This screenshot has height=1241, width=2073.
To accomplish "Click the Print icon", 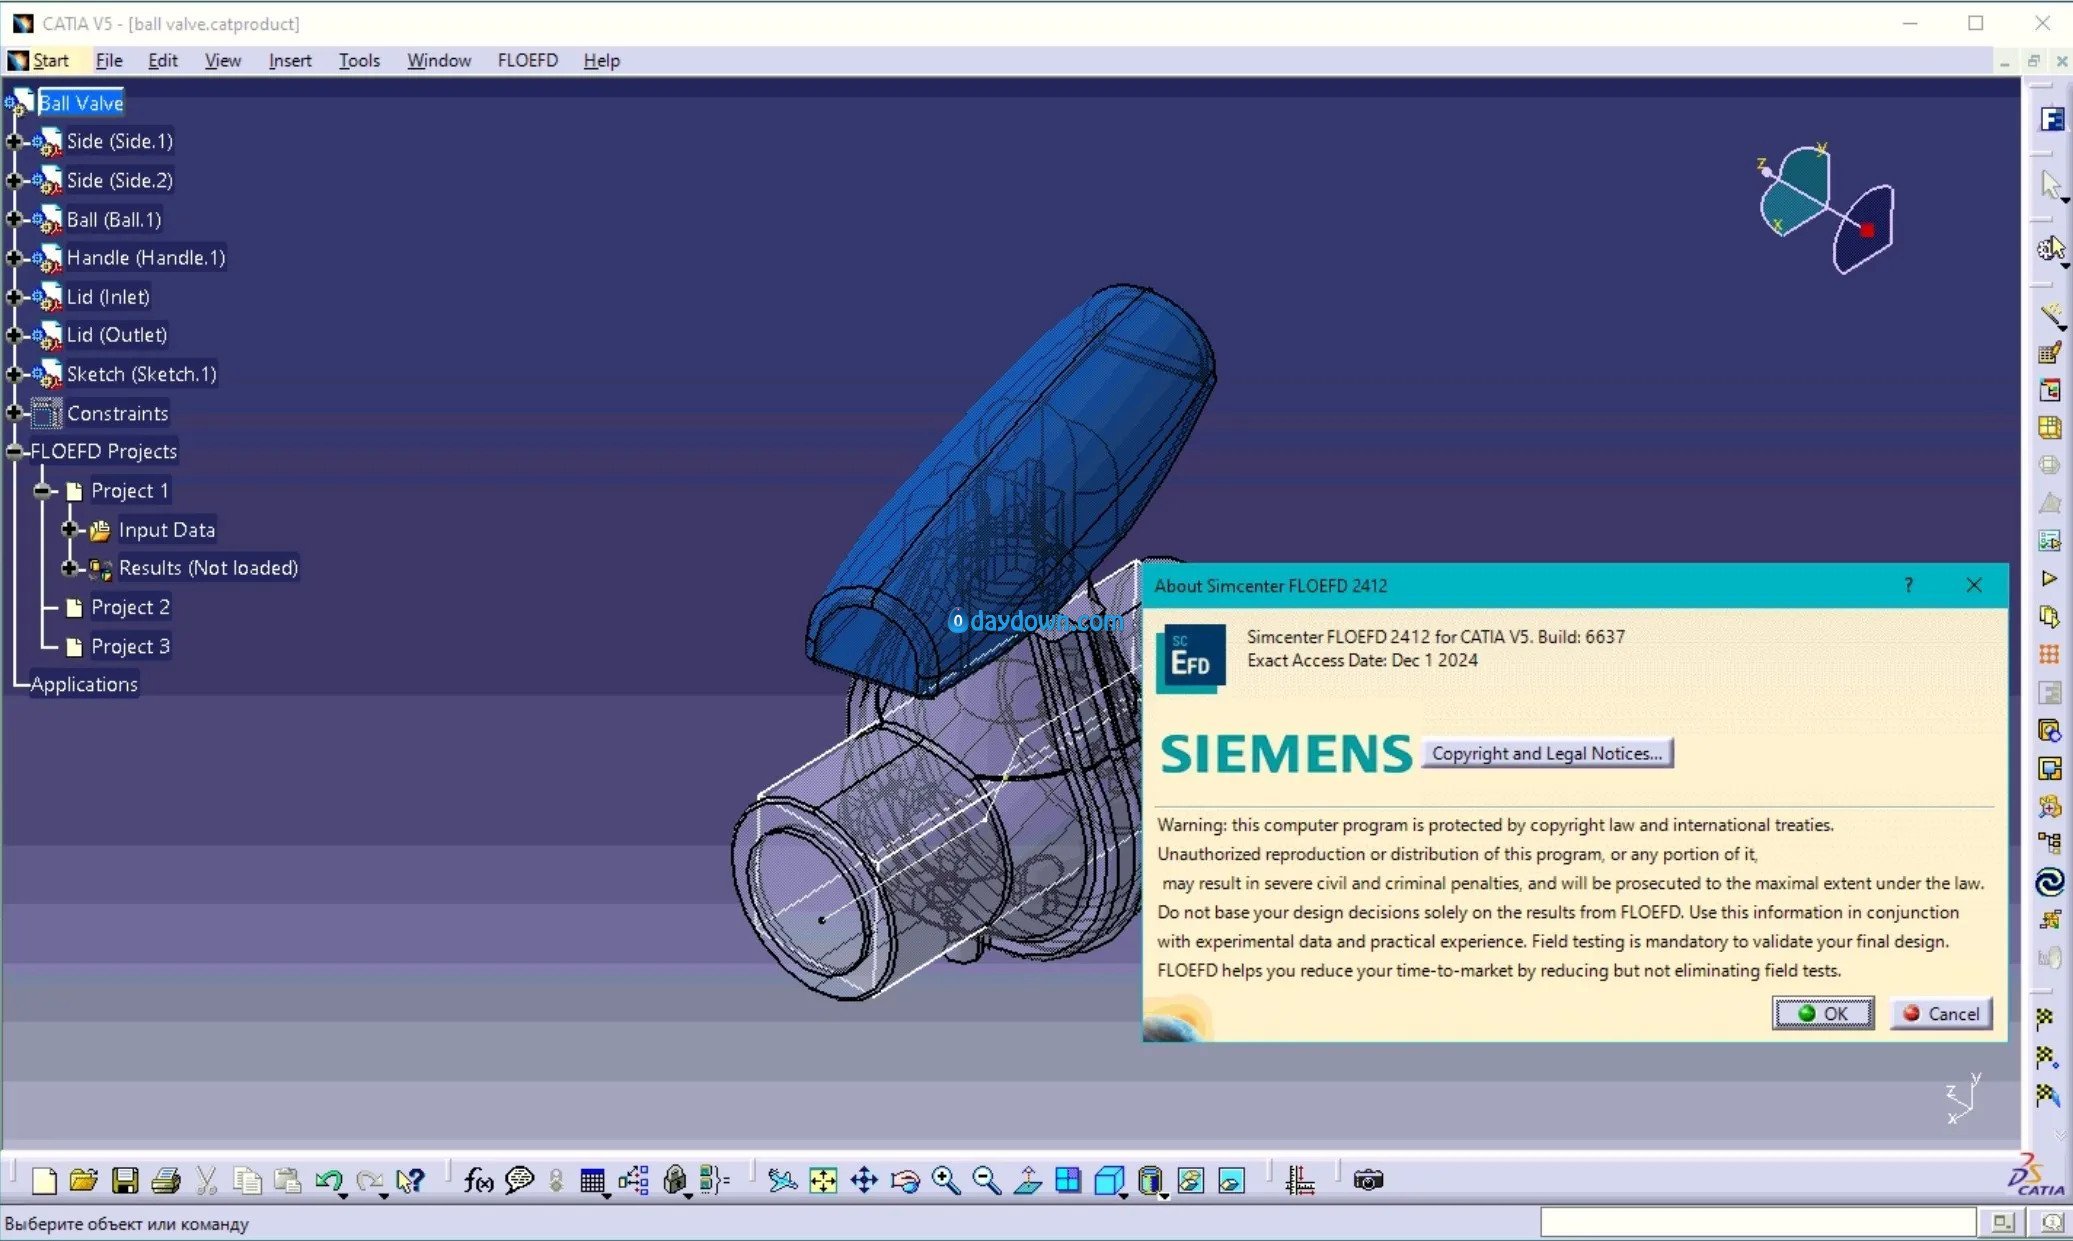I will [x=166, y=1181].
